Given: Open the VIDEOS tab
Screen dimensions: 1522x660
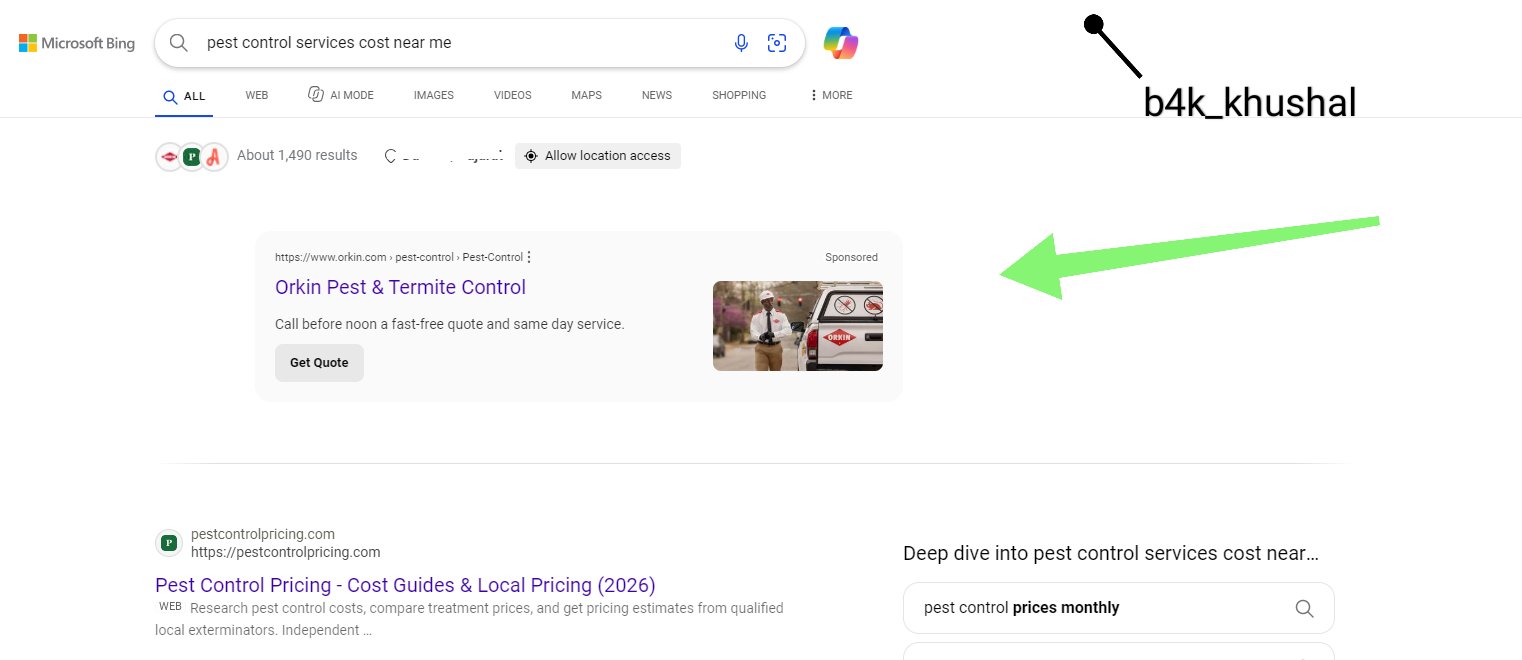Looking at the screenshot, I should [x=513, y=96].
